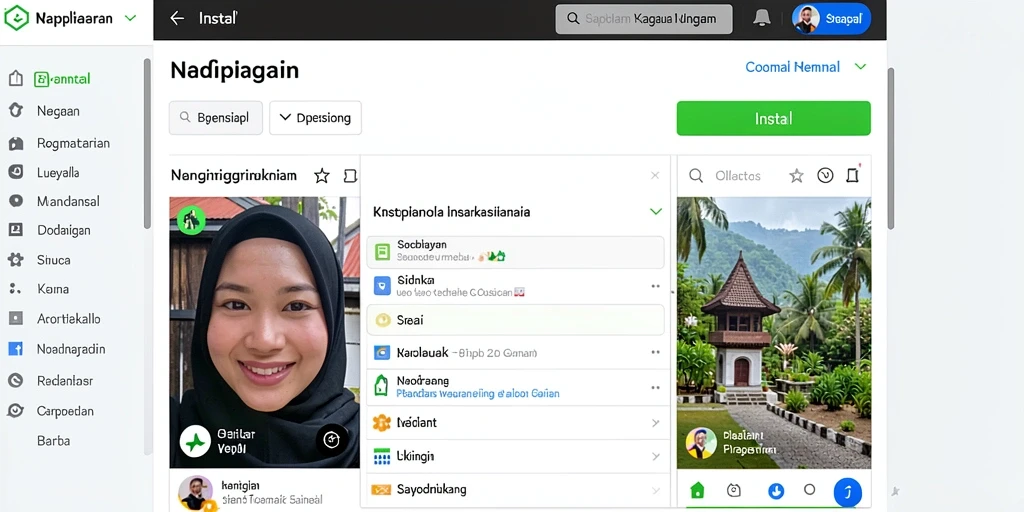Viewport: 1024px width, 512px height.
Task: Open Rogmatarian in the sidebar
Action: coord(73,143)
